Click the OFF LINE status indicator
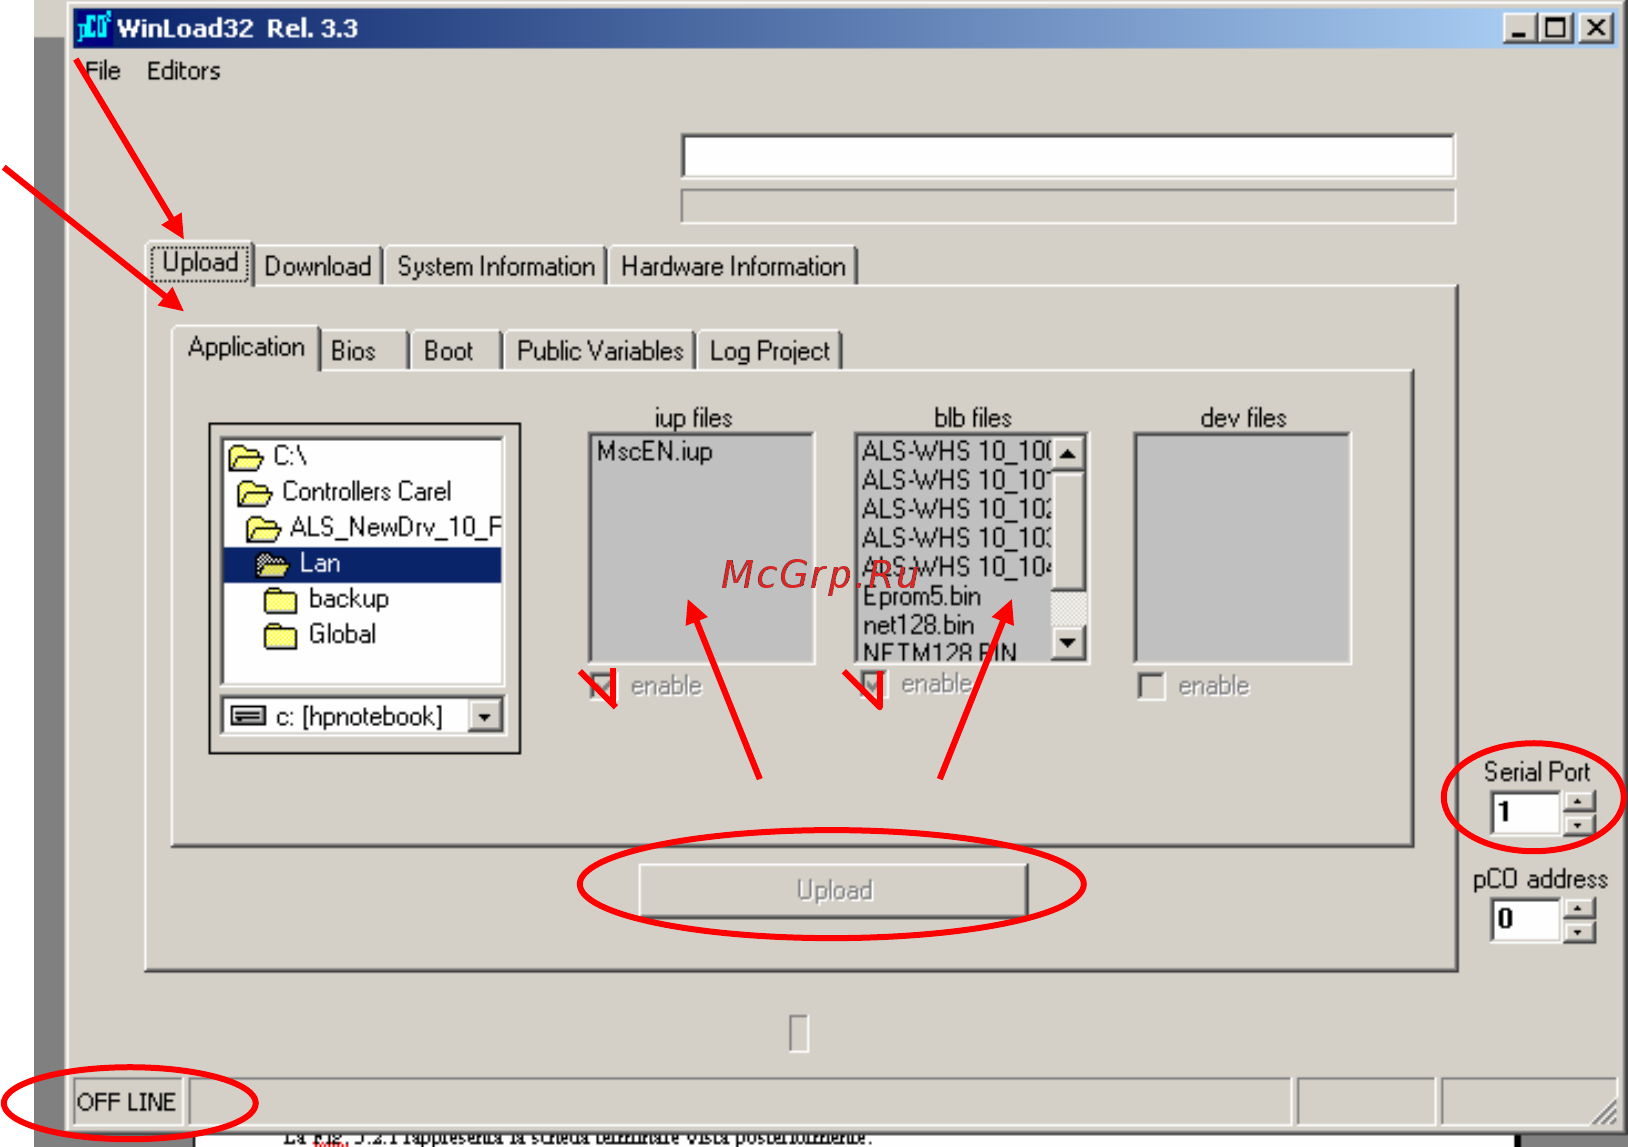The width and height of the screenshot is (1628, 1147). coord(127,1102)
